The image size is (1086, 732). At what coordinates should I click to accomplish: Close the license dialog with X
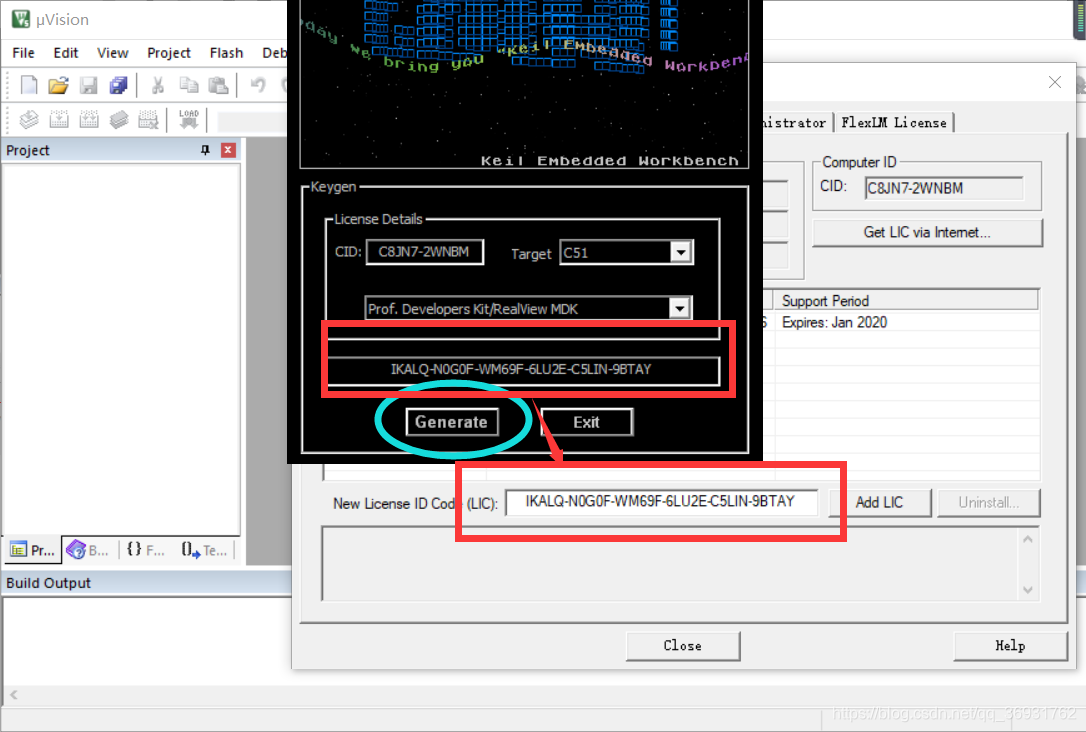[x=1055, y=82]
